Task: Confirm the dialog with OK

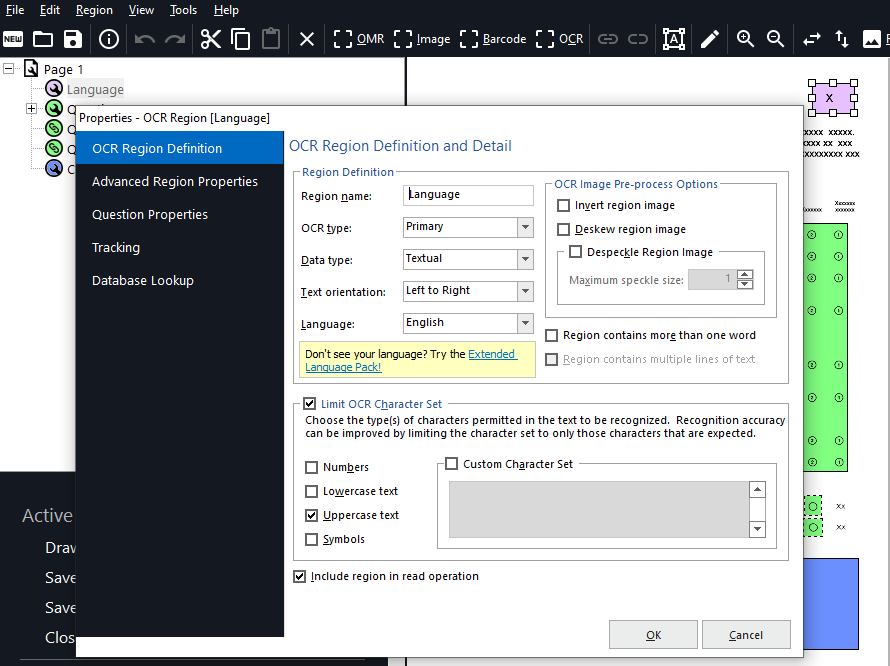Action: [x=653, y=635]
